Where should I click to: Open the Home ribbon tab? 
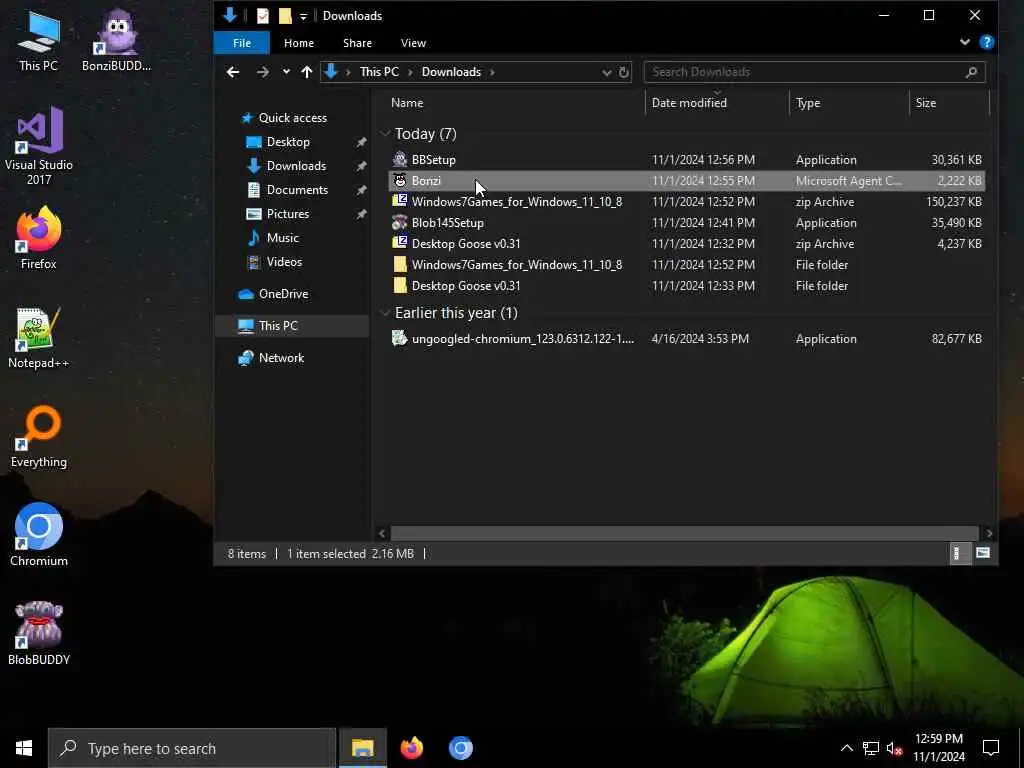pyautogui.click(x=298, y=43)
